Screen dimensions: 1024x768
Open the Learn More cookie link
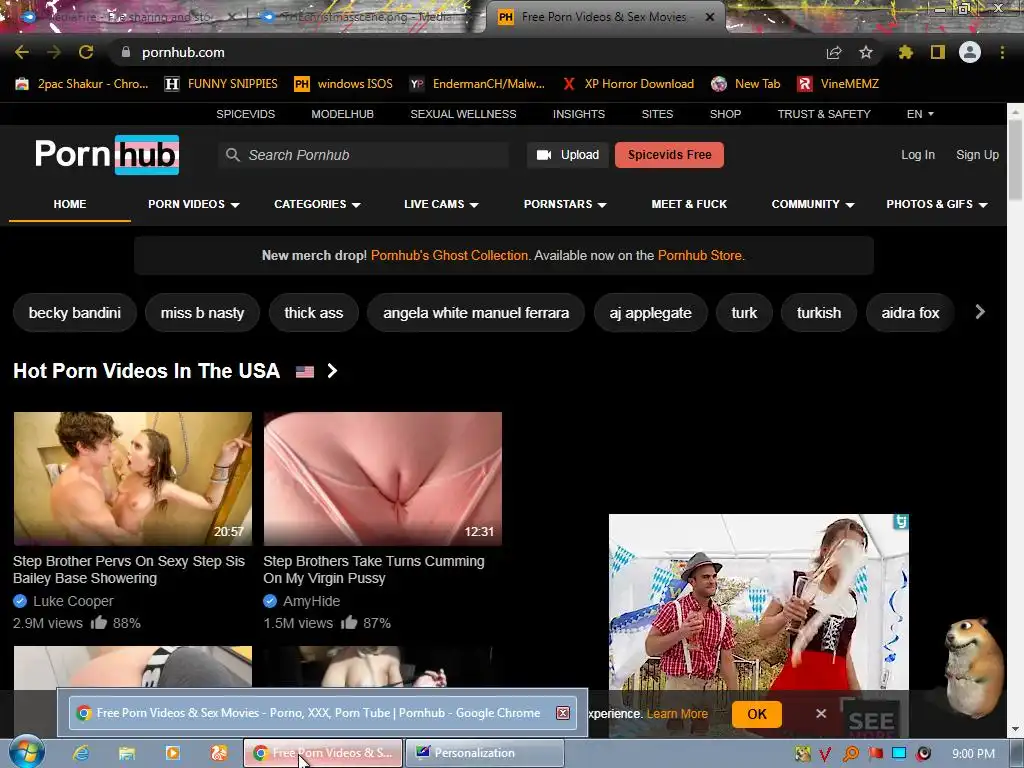click(677, 714)
